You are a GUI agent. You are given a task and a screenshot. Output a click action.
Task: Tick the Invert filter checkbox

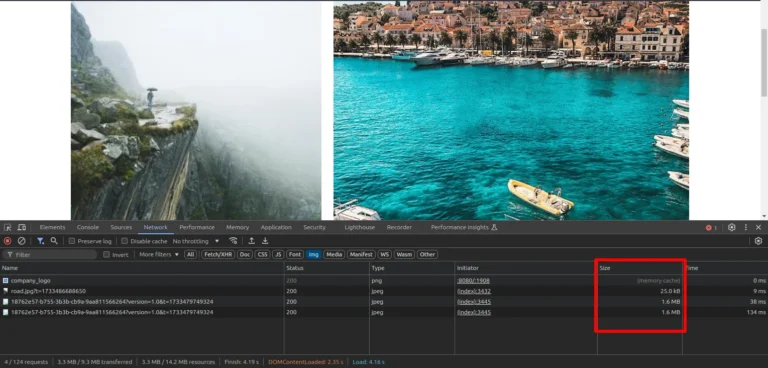[106, 255]
